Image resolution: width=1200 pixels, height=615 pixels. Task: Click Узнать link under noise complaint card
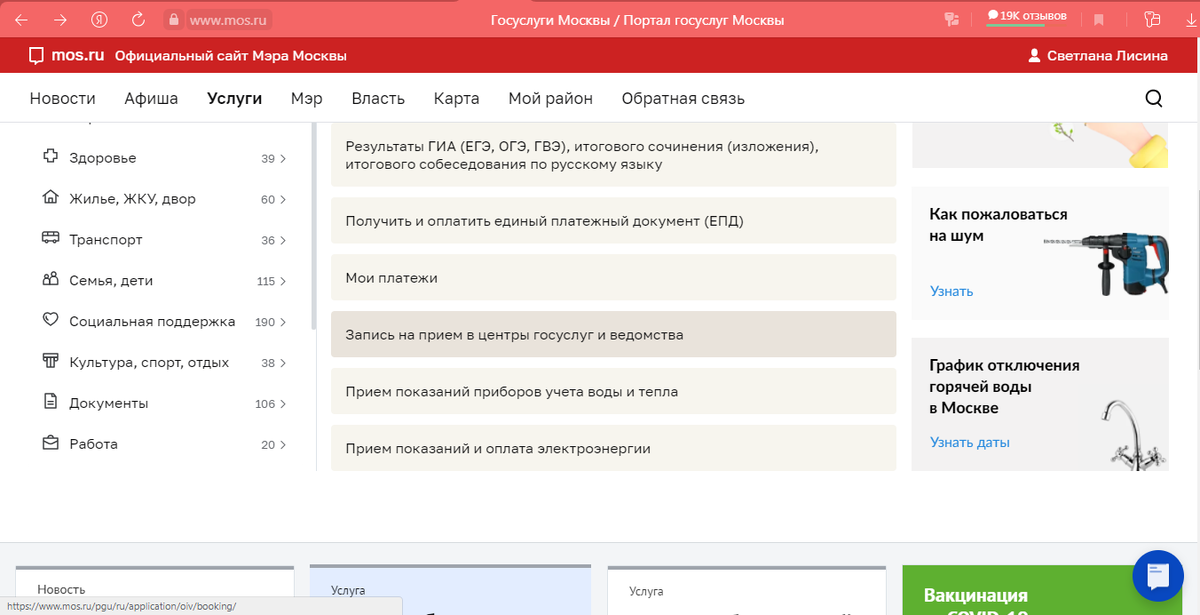tap(951, 291)
